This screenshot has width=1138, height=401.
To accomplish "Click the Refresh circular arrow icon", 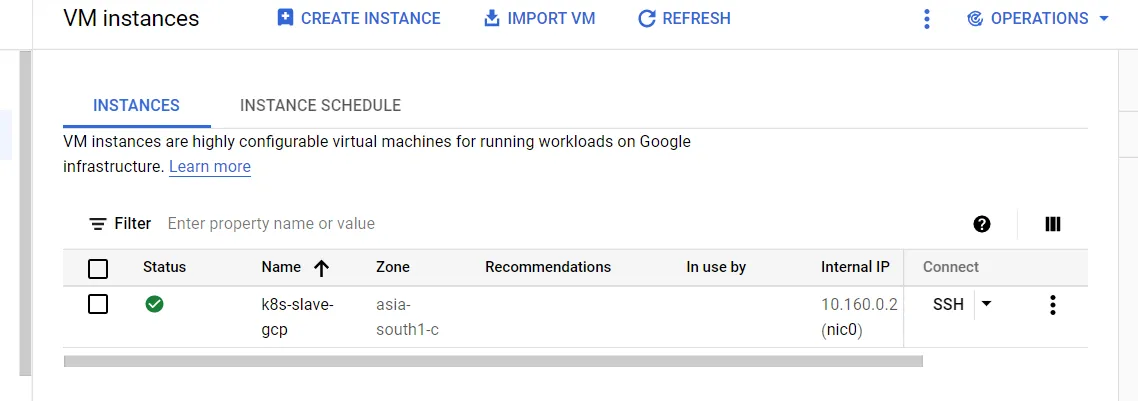I will tap(647, 18).
